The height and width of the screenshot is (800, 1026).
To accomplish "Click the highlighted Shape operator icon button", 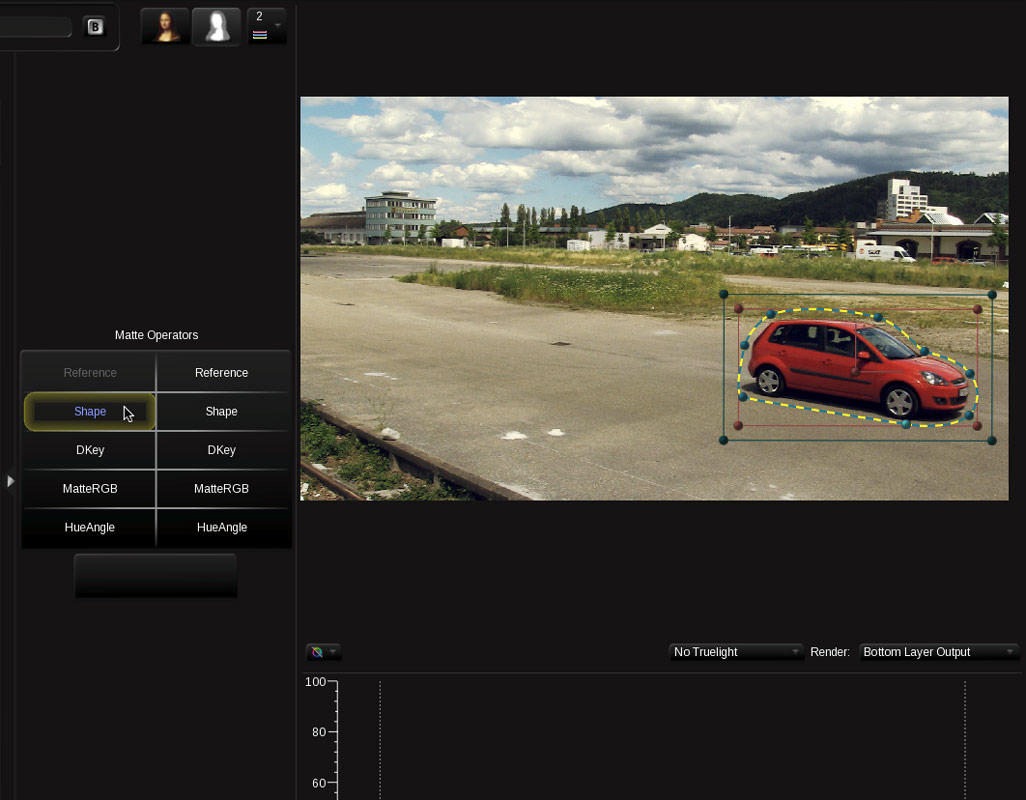I will point(89,411).
